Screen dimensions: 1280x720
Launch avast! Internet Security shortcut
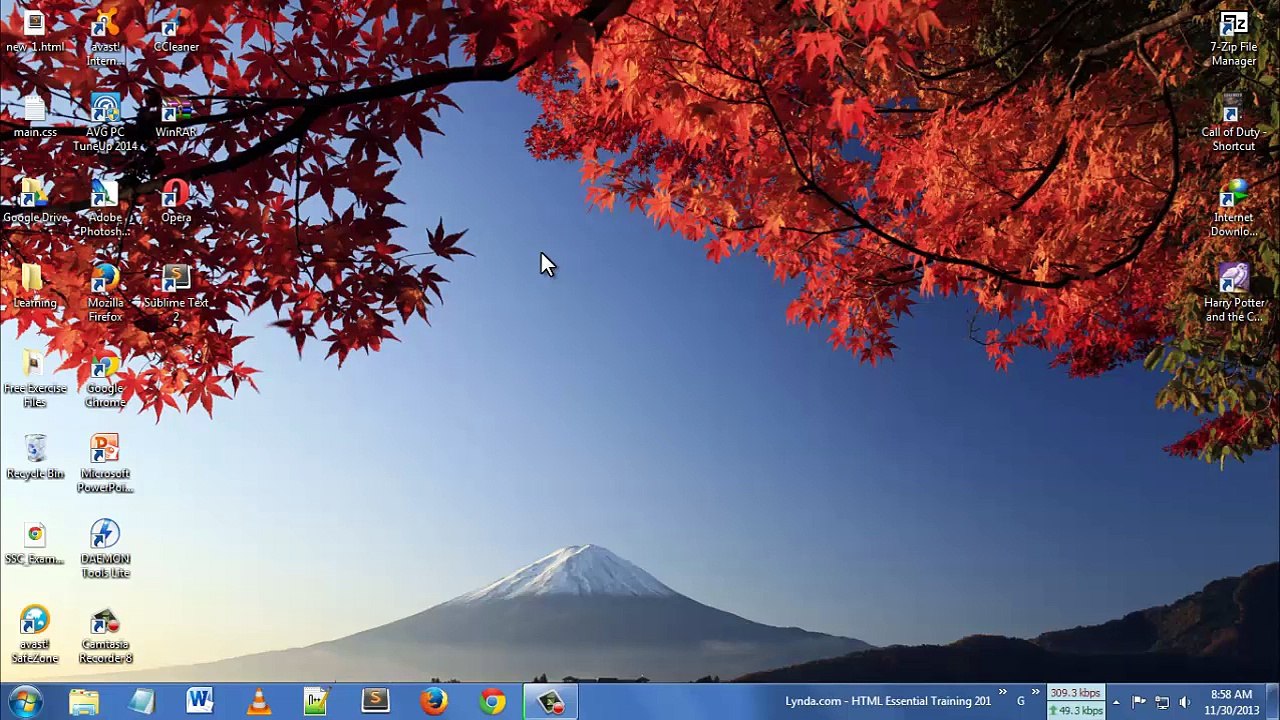click(x=105, y=39)
